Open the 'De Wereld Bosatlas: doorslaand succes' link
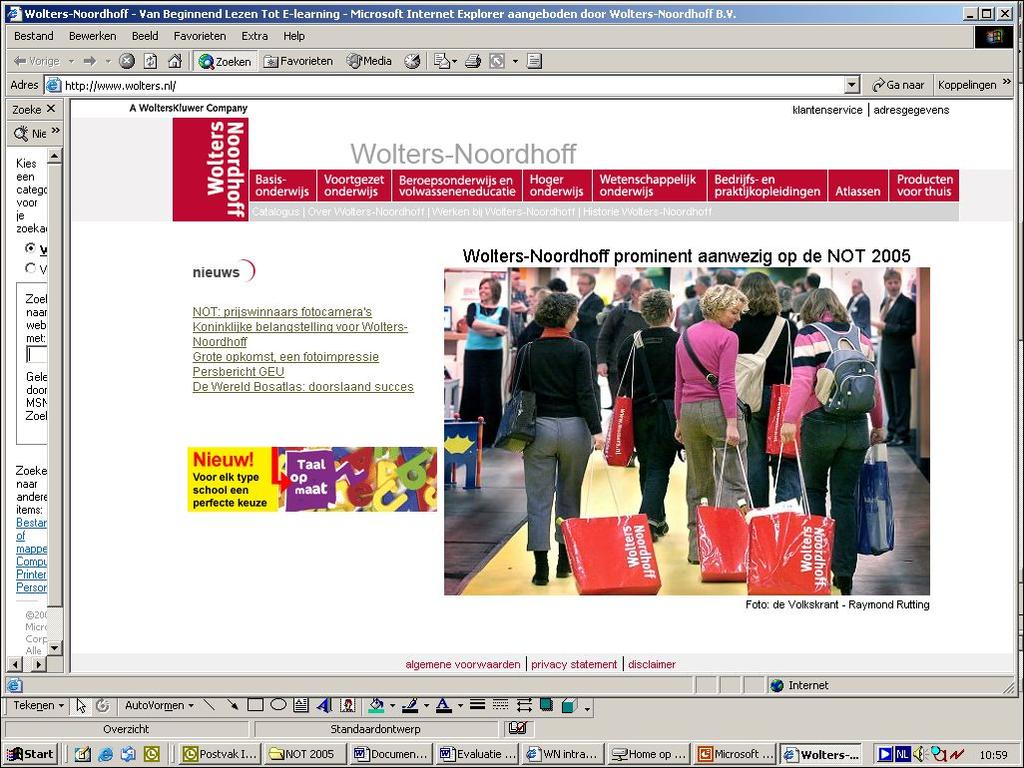This screenshot has width=1024, height=768. click(x=303, y=387)
